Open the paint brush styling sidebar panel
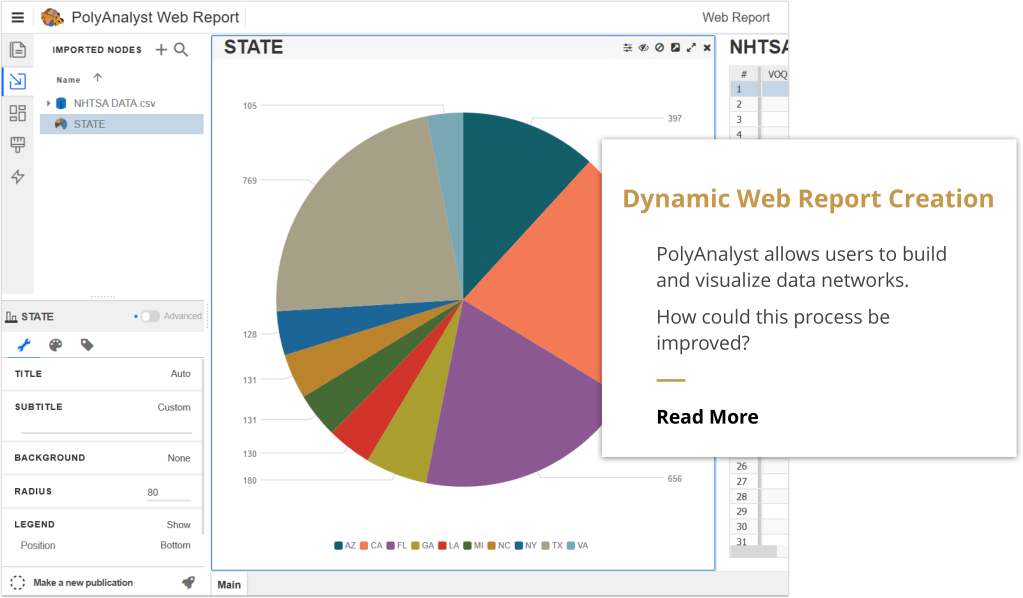 (x=17, y=145)
